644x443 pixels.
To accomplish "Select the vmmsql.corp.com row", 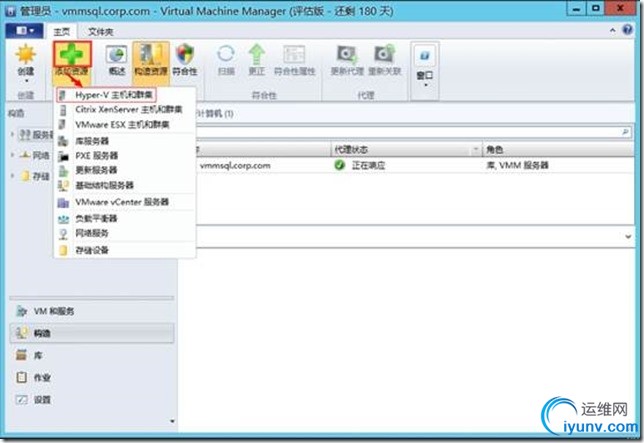I will click(415, 165).
